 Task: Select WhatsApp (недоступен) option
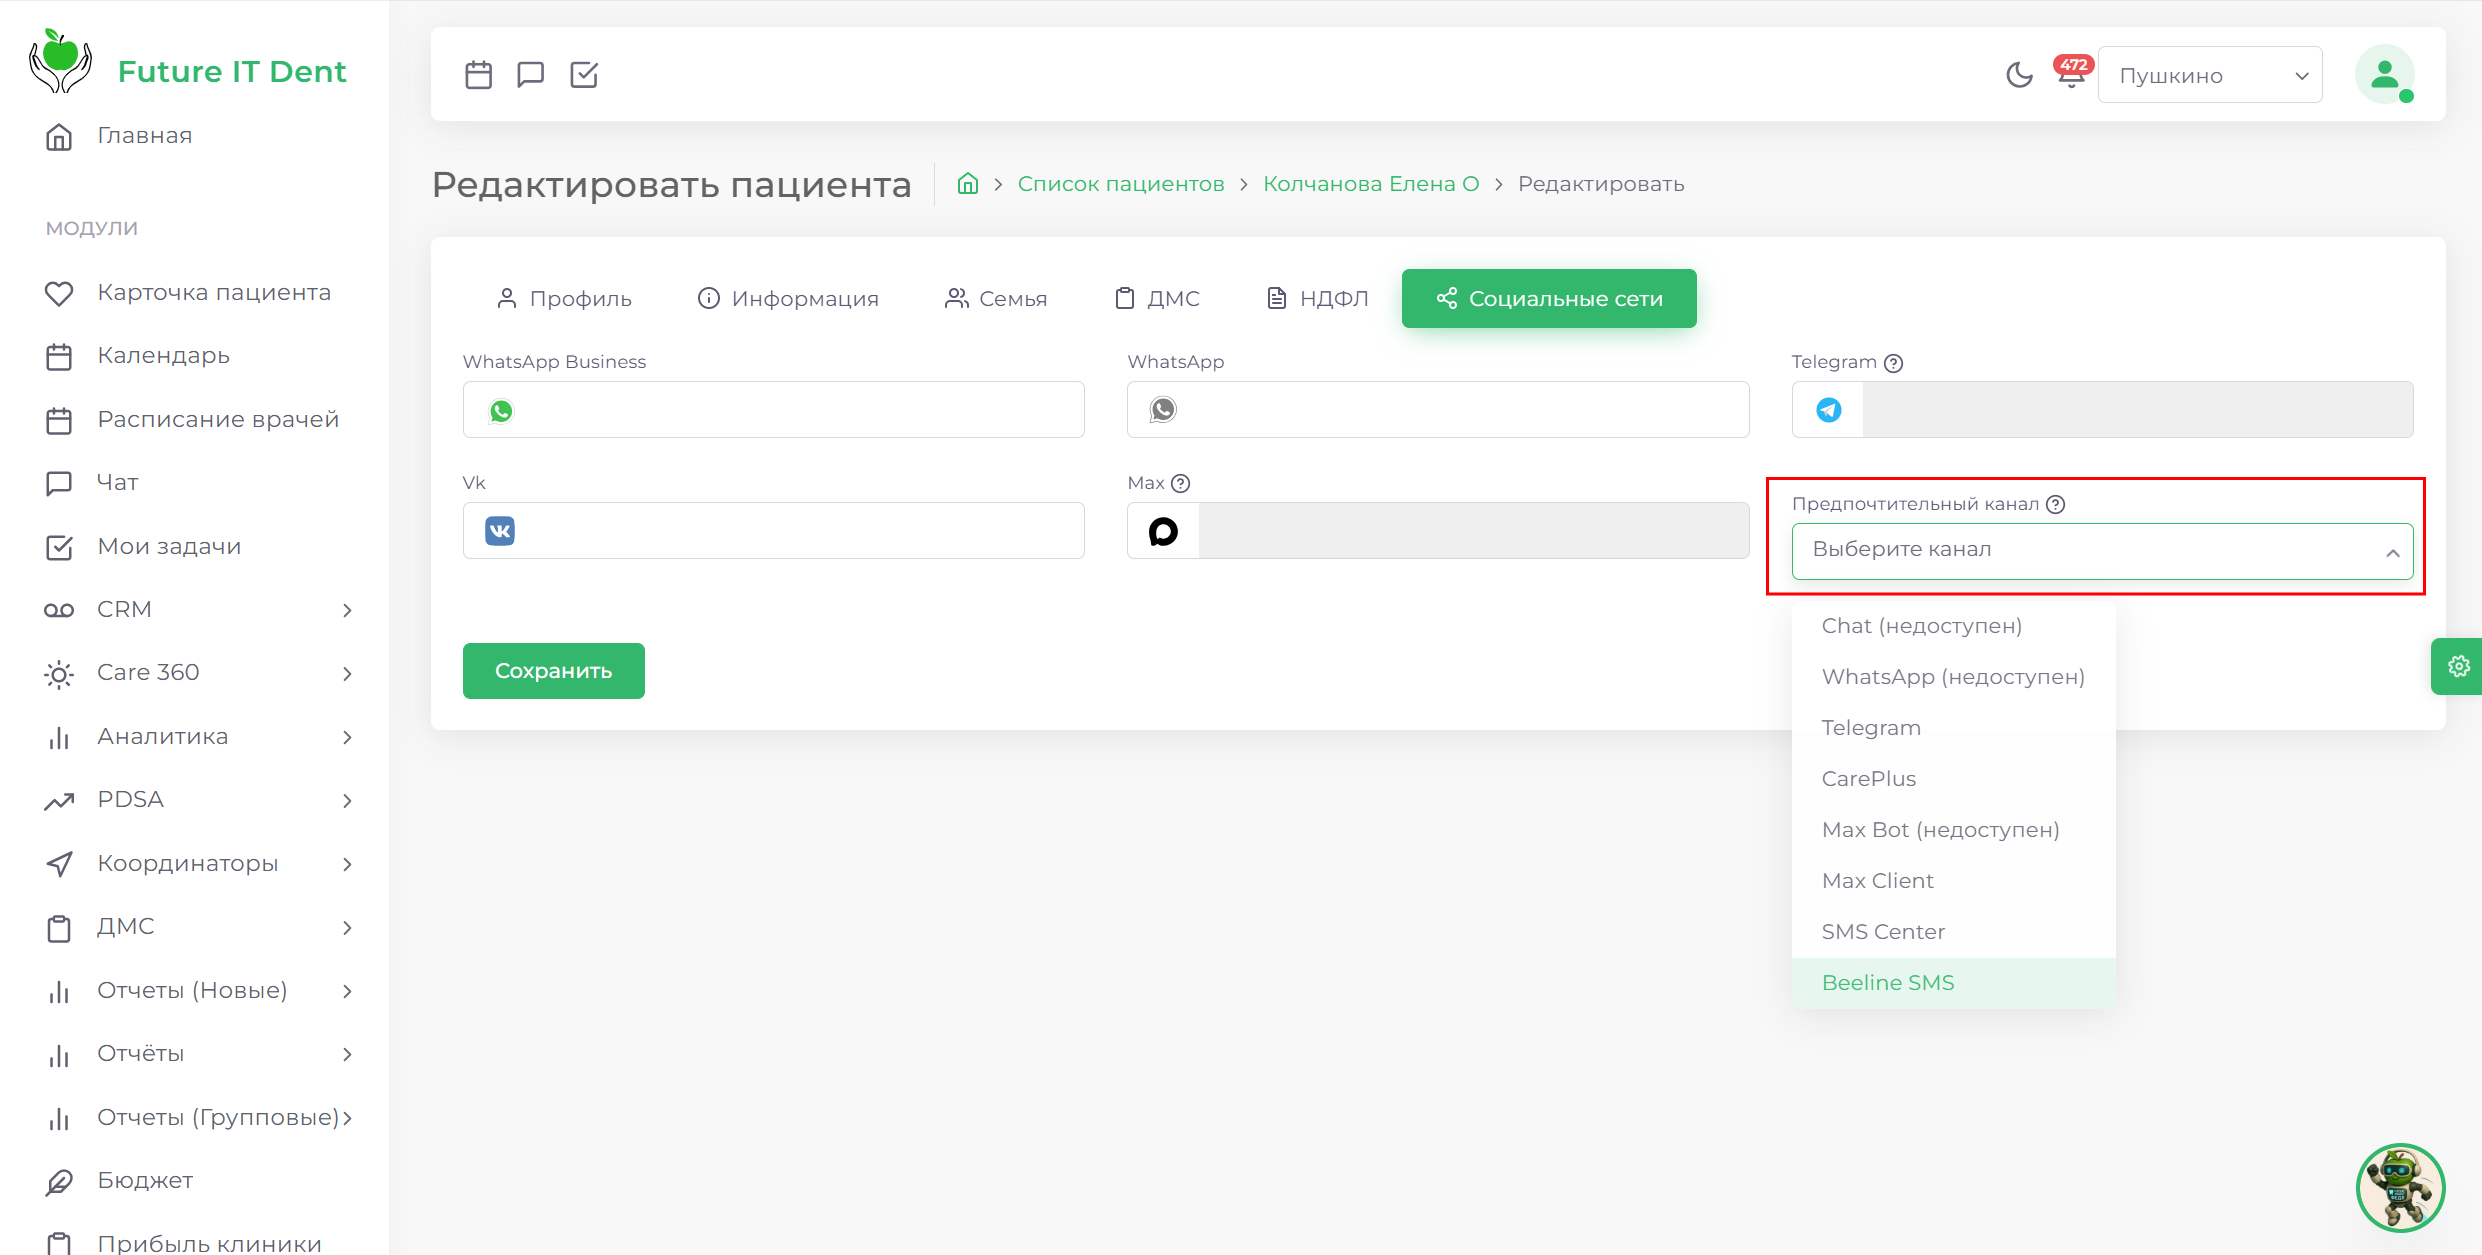(x=1953, y=677)
